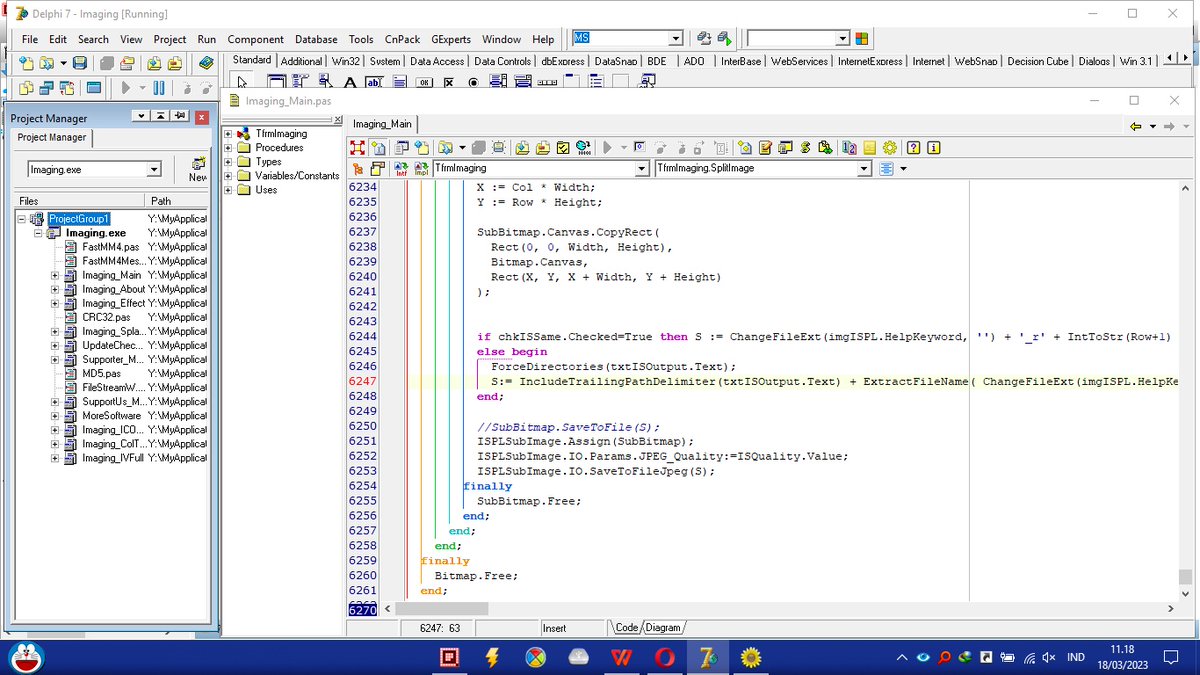Expand the Procedures folder node
This screenshot has height=675, width=1200.
(229, 147)
